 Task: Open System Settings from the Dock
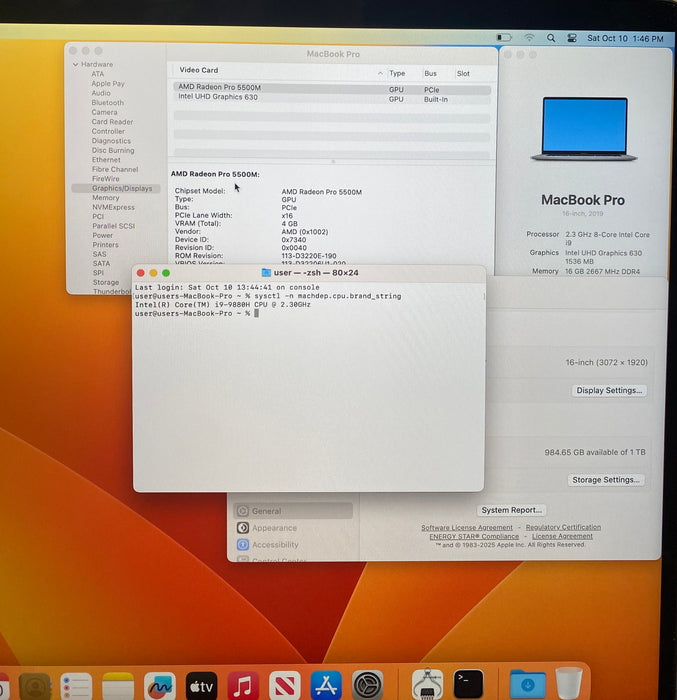368,685
